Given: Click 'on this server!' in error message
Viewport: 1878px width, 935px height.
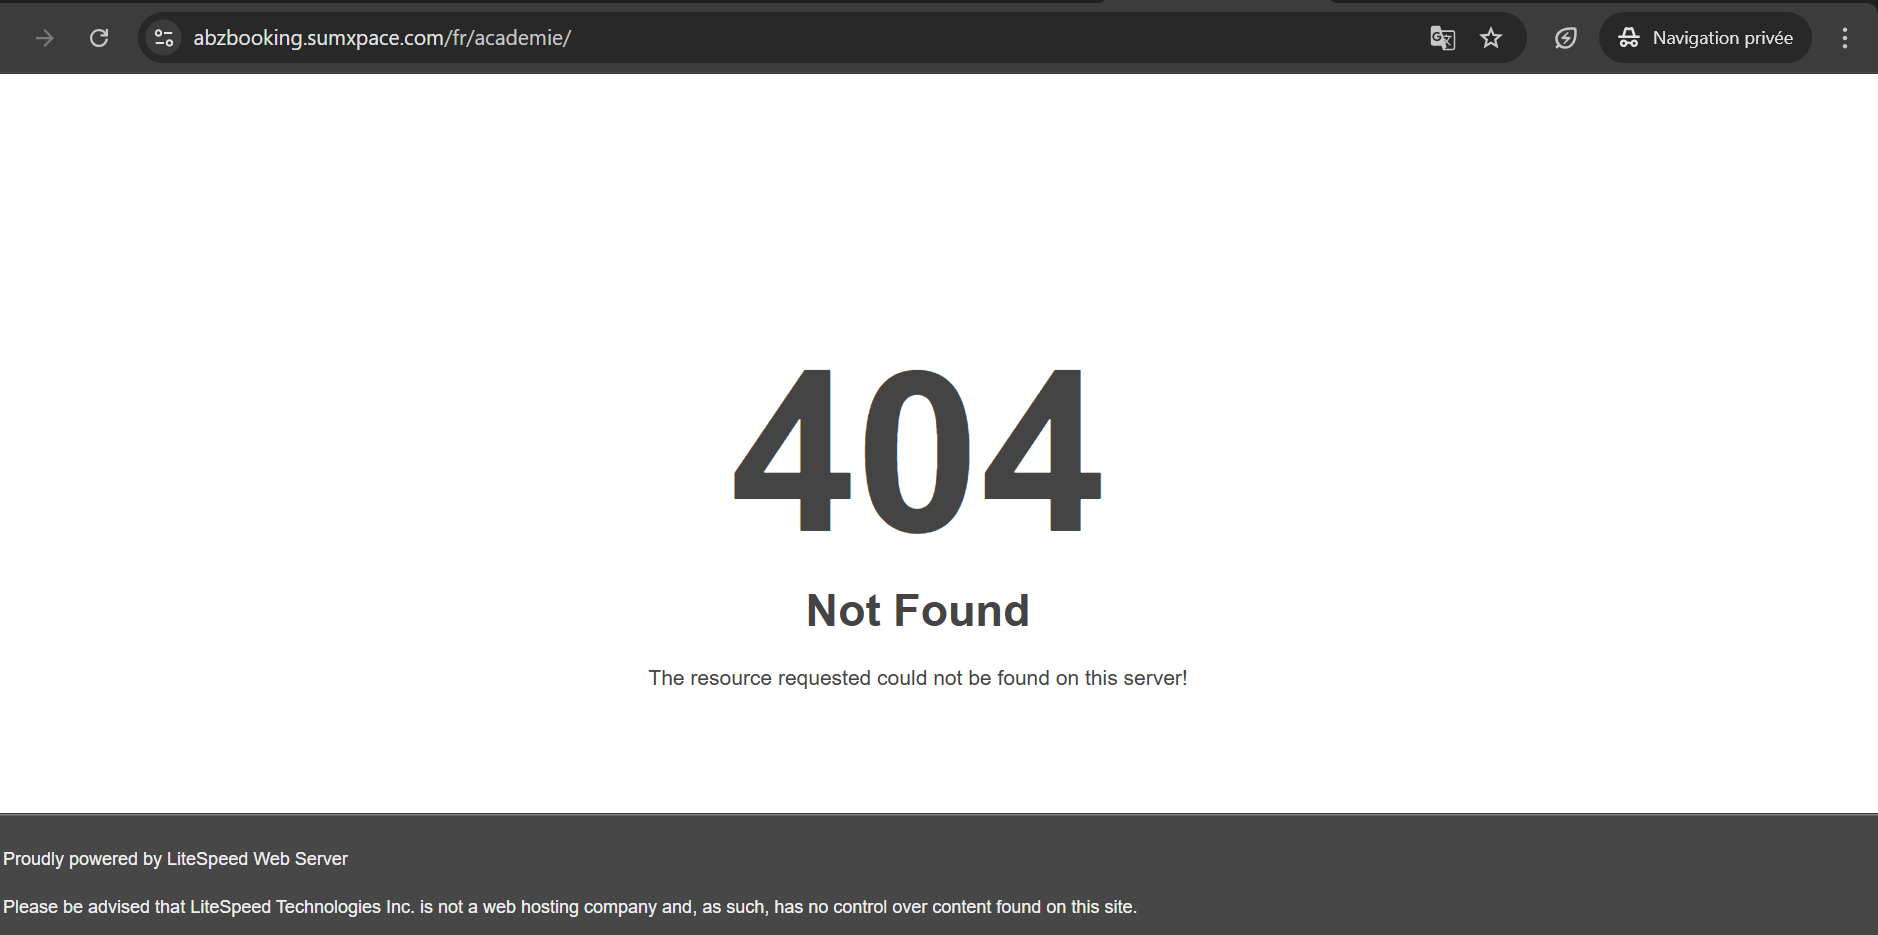Looking at the screenshot, I should coord(1121,678).
